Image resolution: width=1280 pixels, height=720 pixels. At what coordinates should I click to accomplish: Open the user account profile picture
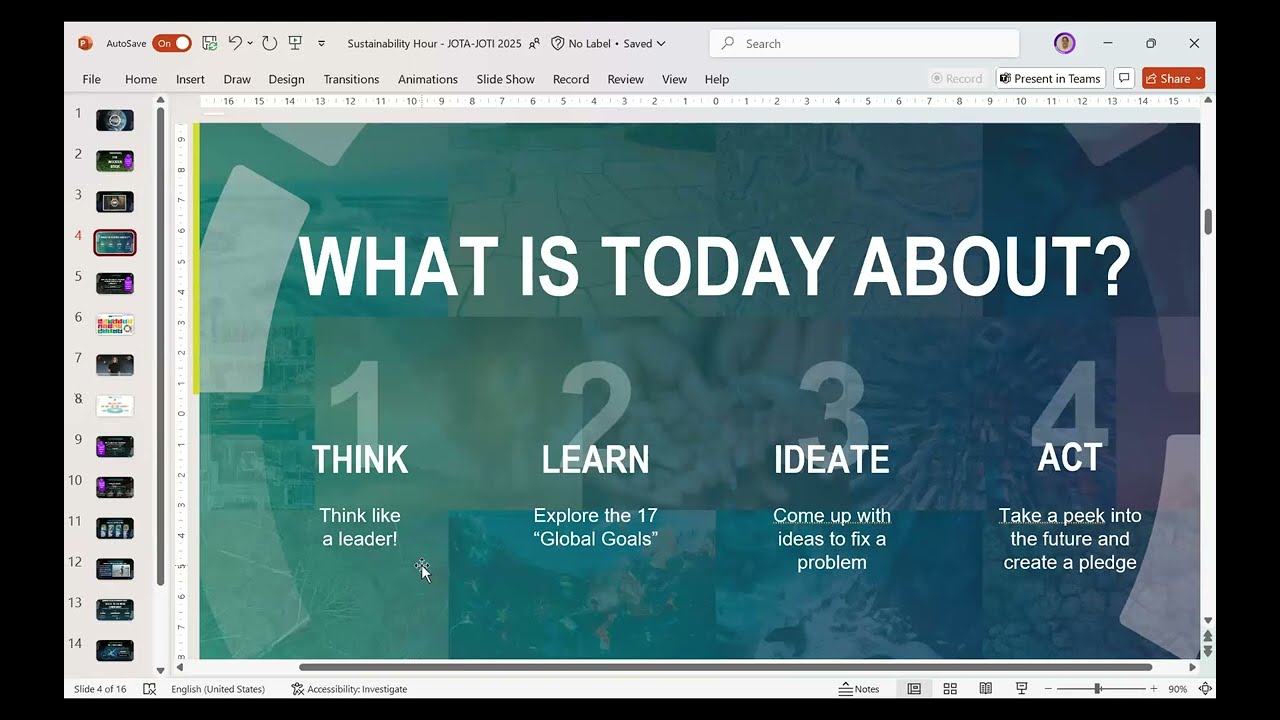[1064, 43]
